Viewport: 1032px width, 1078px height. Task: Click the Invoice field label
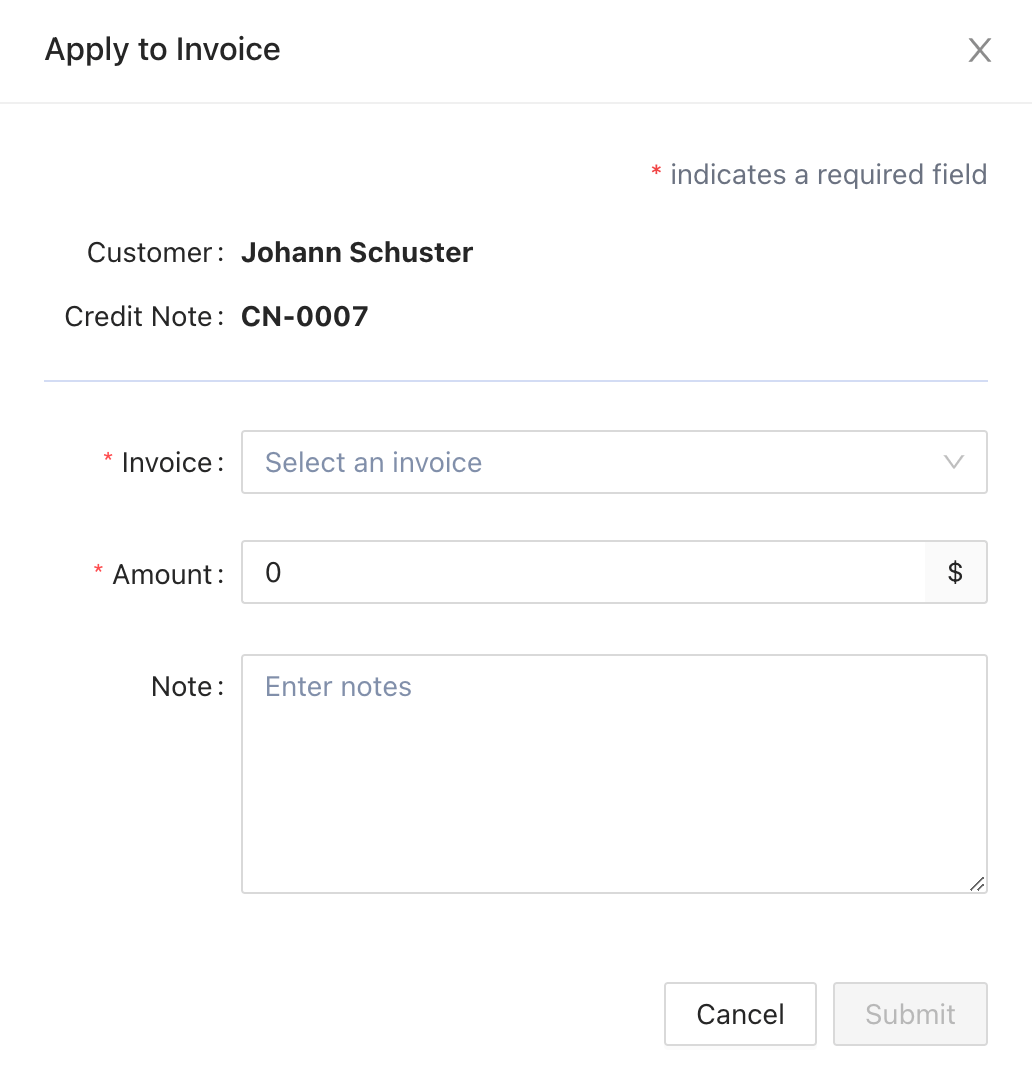point(166,463)
